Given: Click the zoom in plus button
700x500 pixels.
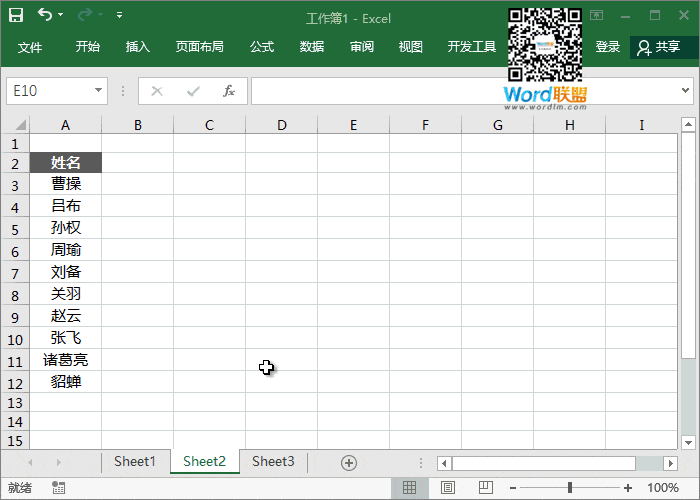Looking at the screenshot, I should [x=628, y=488].
